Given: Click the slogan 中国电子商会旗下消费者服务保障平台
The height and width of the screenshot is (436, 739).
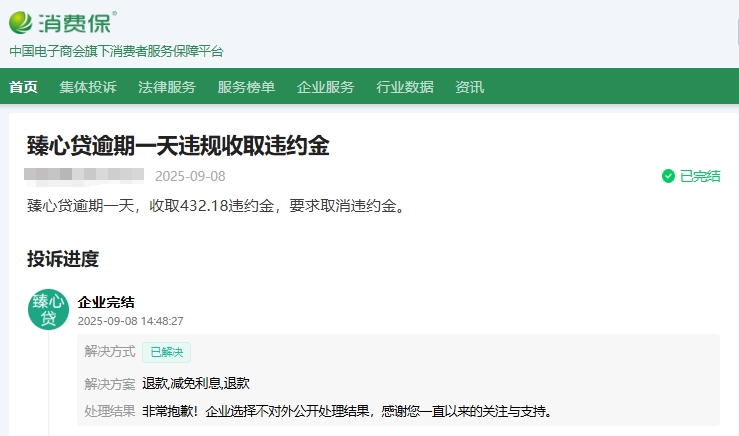Looking at the screenshot, I should (x=116, y=51).
